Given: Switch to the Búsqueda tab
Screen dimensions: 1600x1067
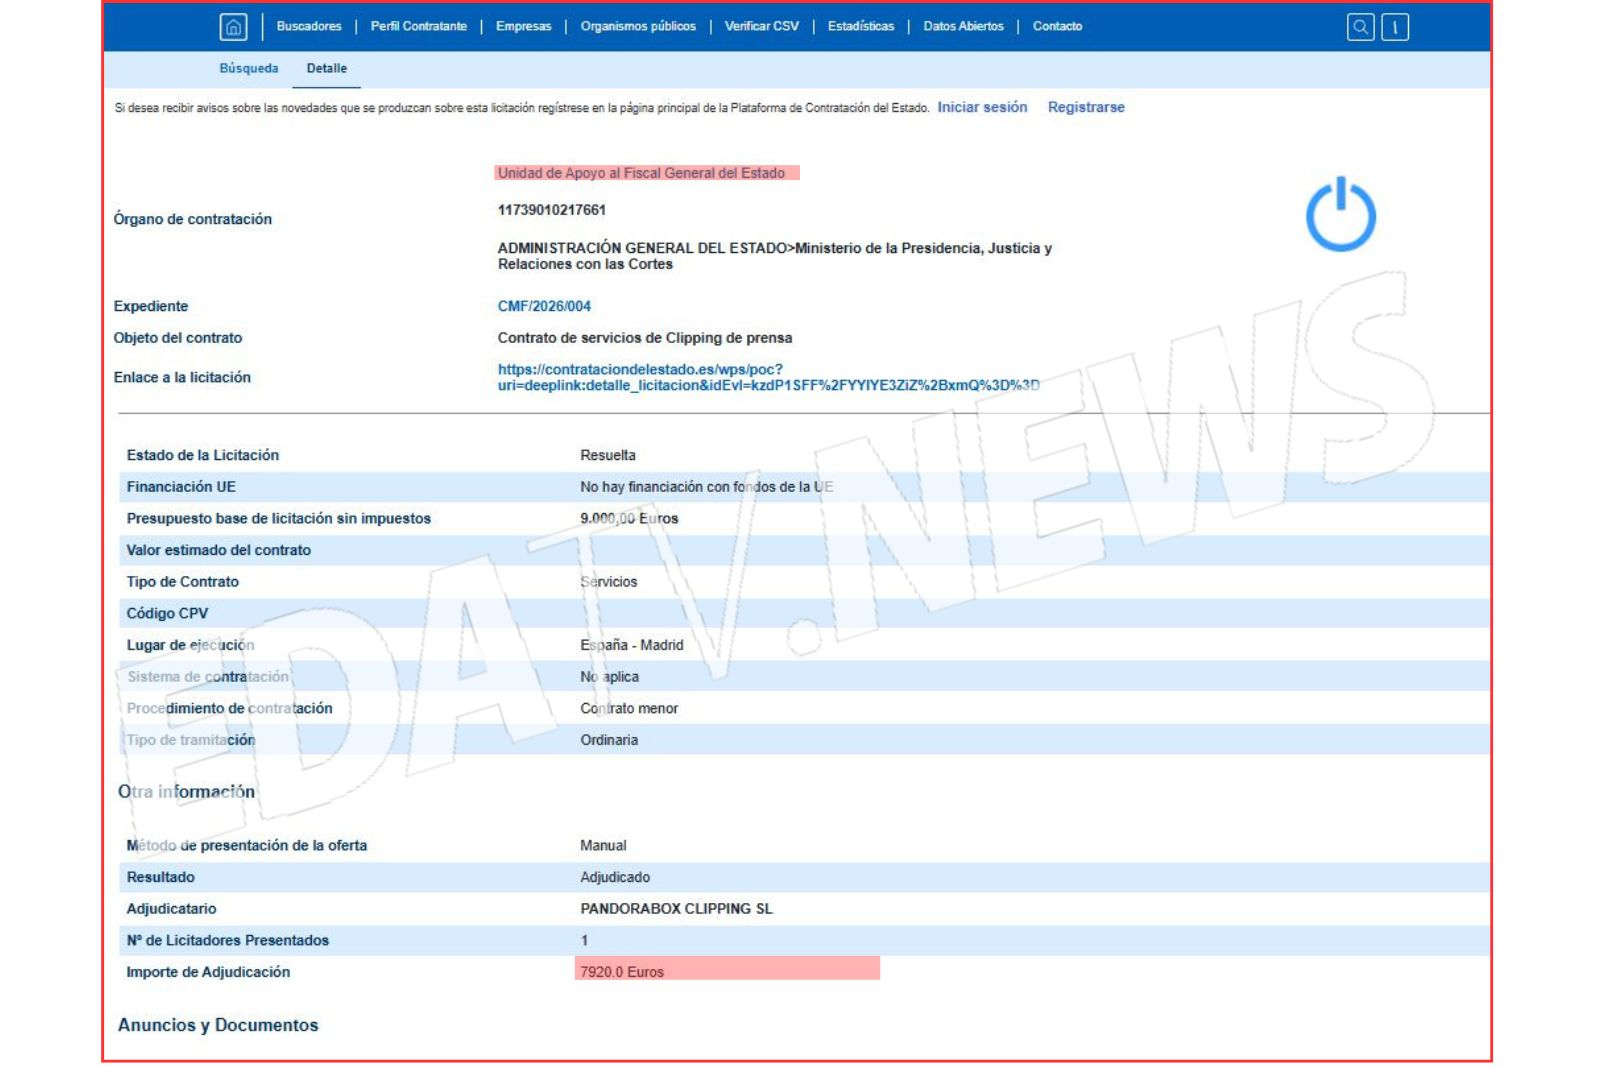Looking at the screenshot, I should pyautogui.click(x=249, y=68).
